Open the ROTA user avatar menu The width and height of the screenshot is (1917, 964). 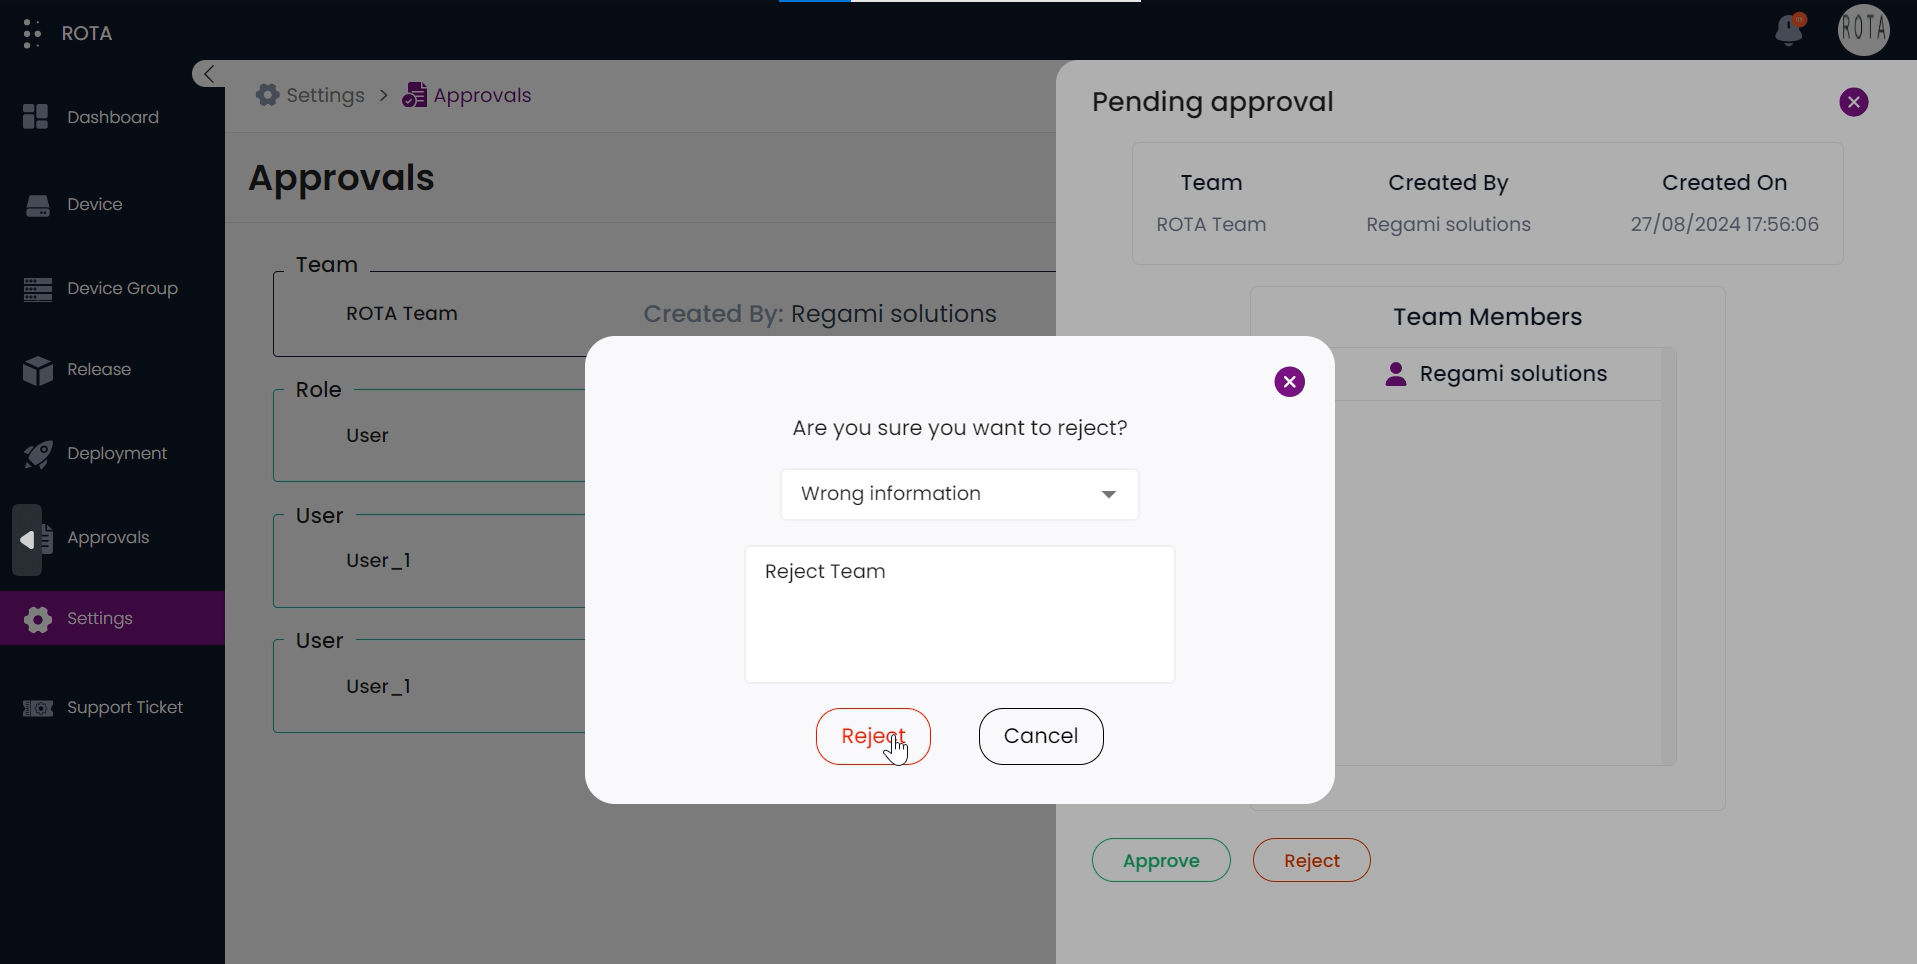click(1863, 30)
